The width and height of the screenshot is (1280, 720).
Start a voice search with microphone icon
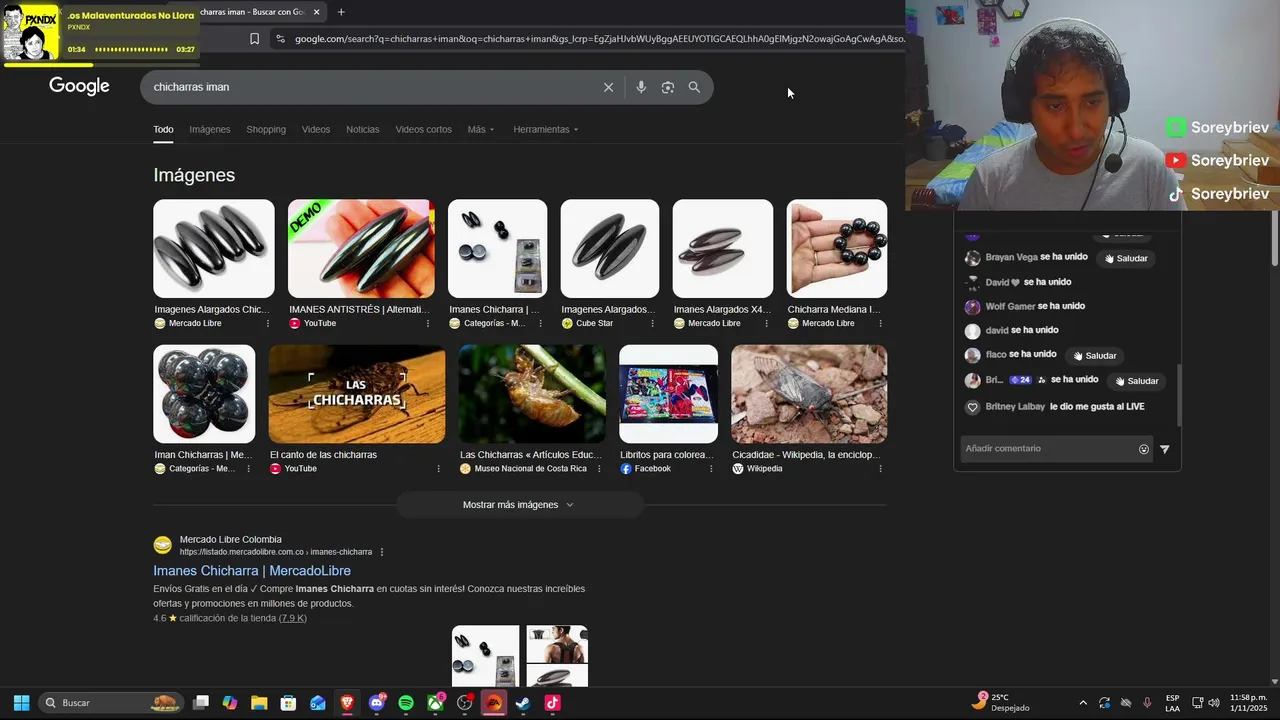[x=641, y=87]
